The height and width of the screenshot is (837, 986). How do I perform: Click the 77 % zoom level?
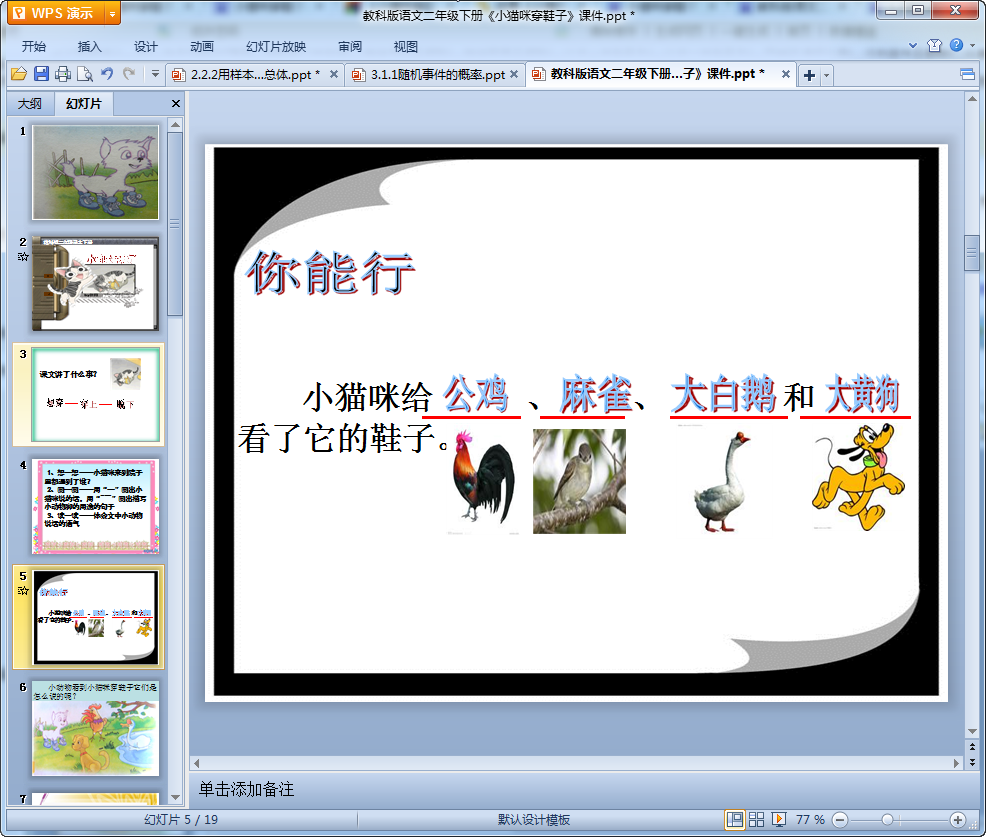click(x=810, y=819)
